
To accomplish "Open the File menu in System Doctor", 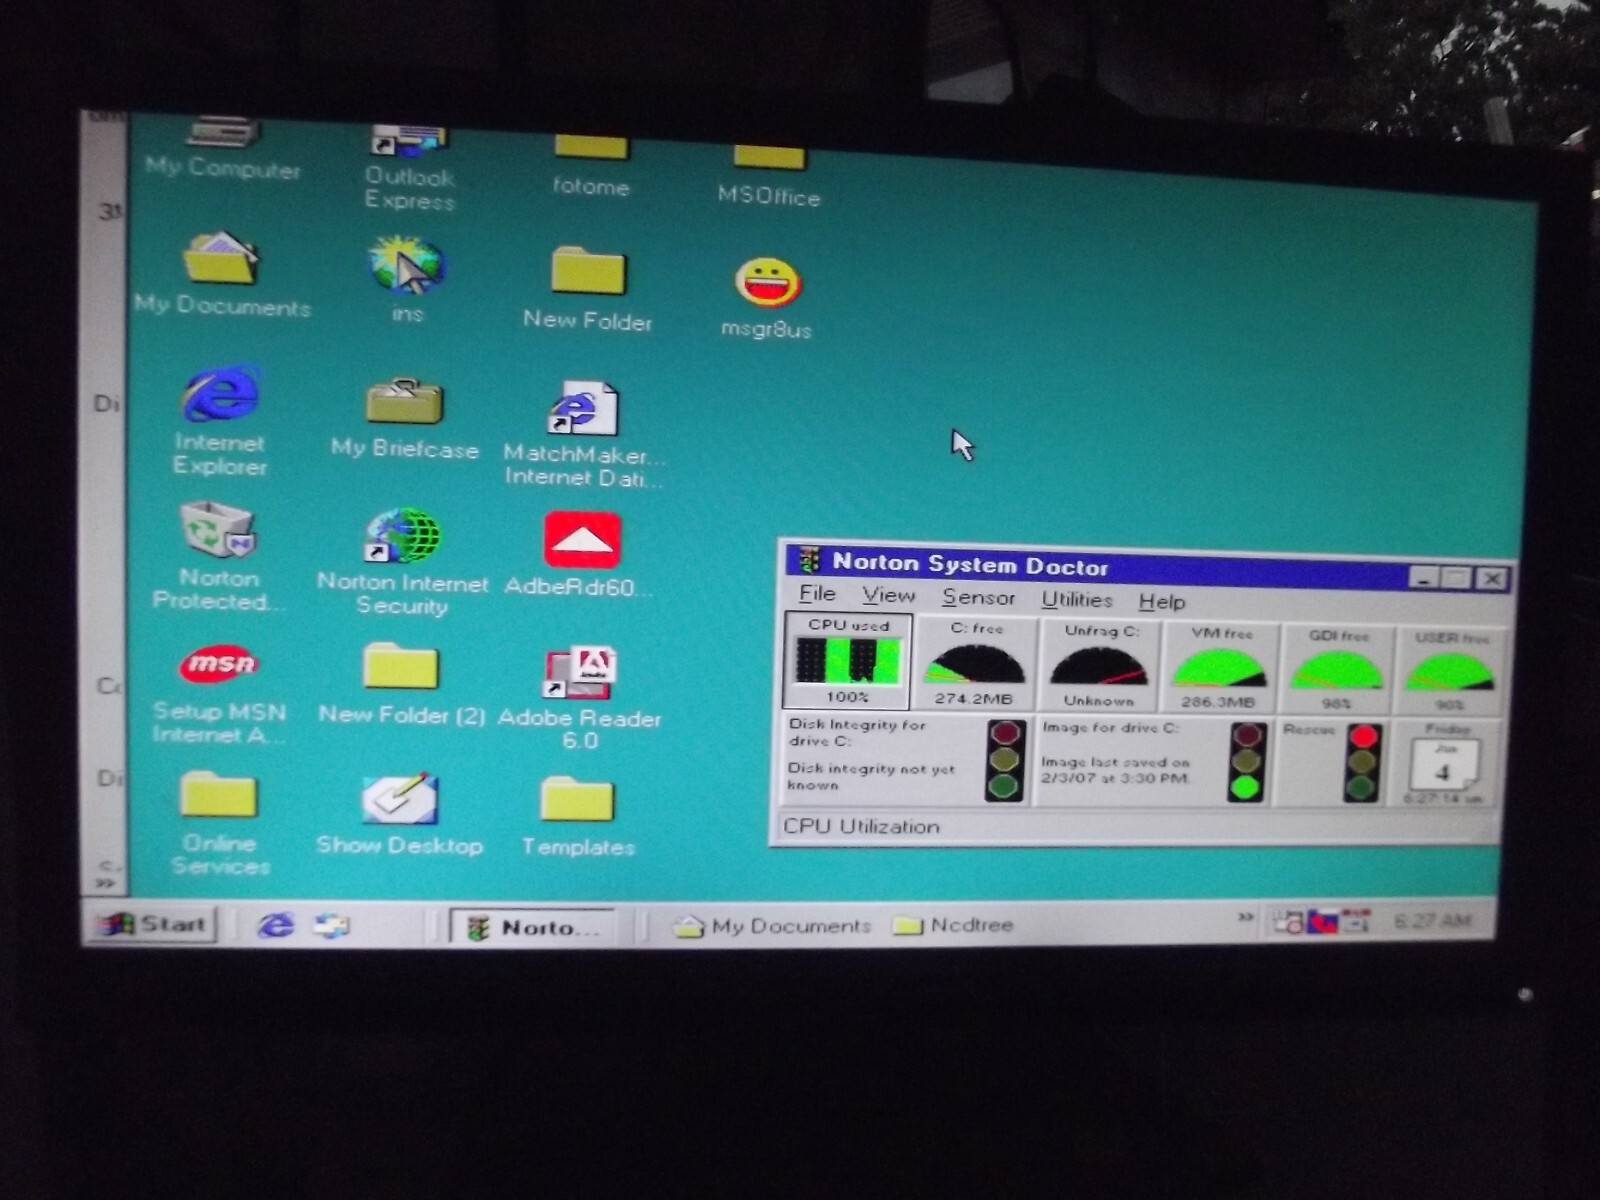I will (x=817, y=594).
